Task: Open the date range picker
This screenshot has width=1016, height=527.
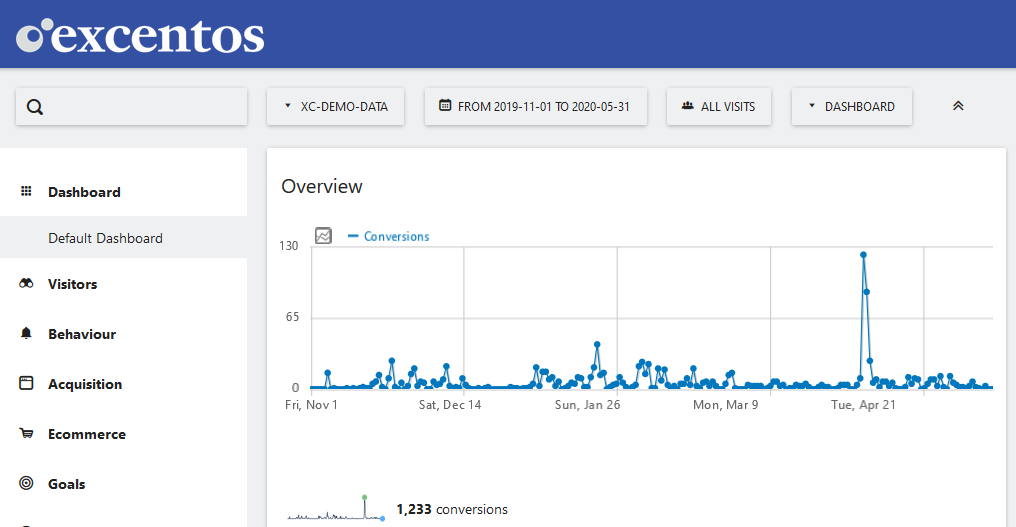Action: 535,106
